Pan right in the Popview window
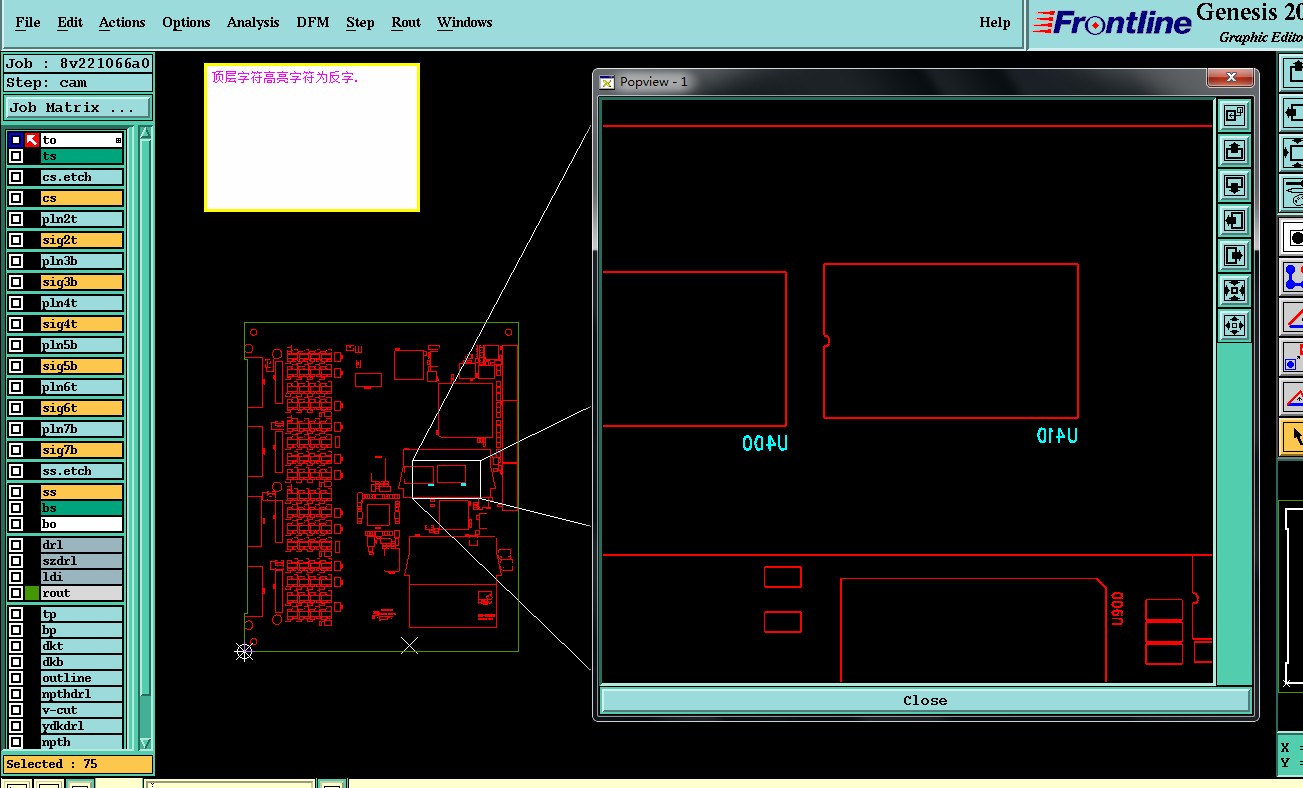This screenshot has height=788, width=1303. point(1234,255)
